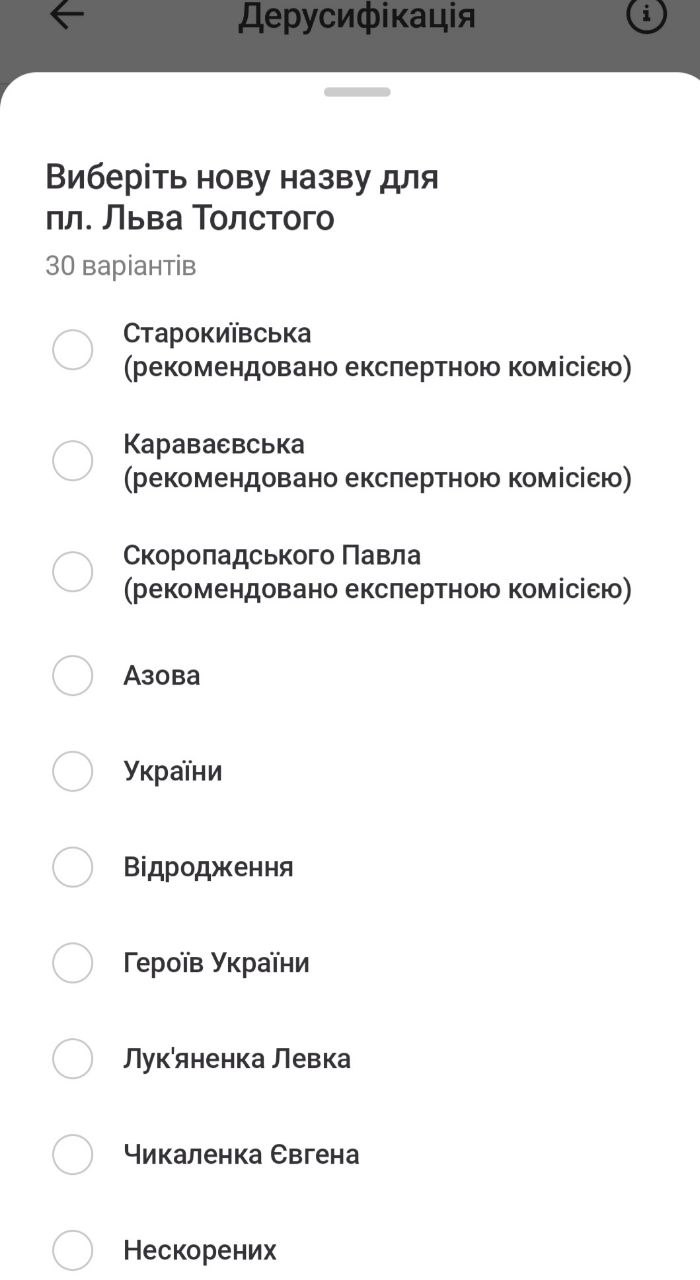Pick the Героїв України radio option
The height and width of the screenshot is (1280, 700).
(73, 963)
